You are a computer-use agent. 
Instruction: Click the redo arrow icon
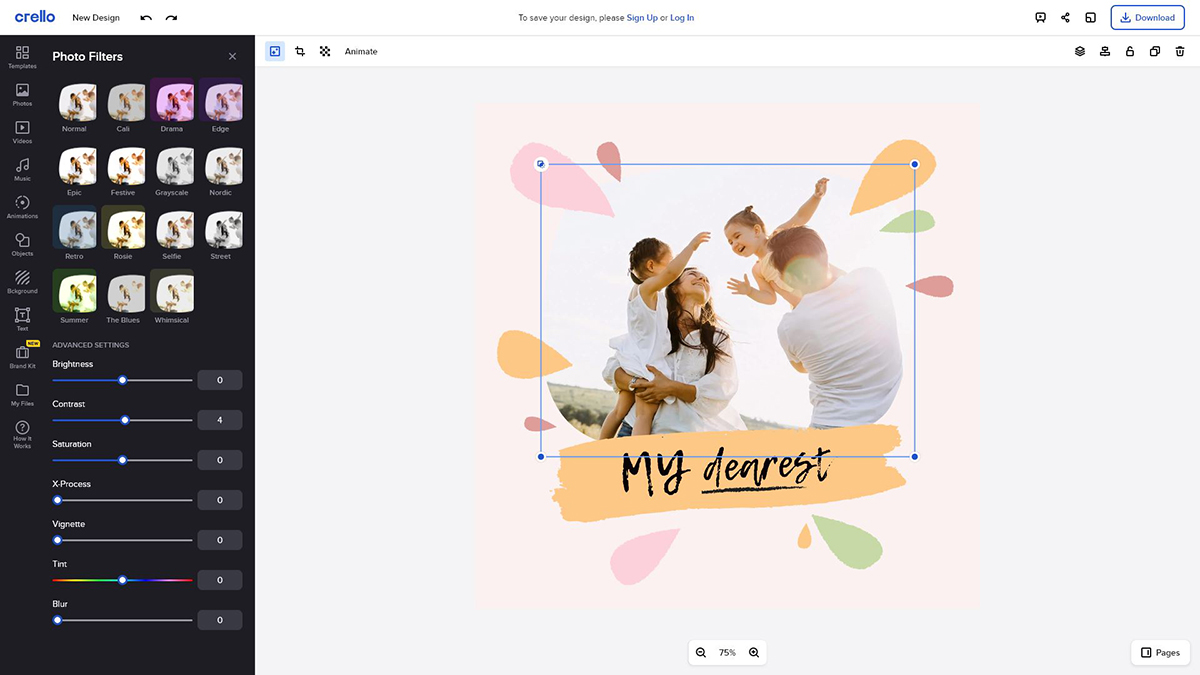tap(171, 18)
